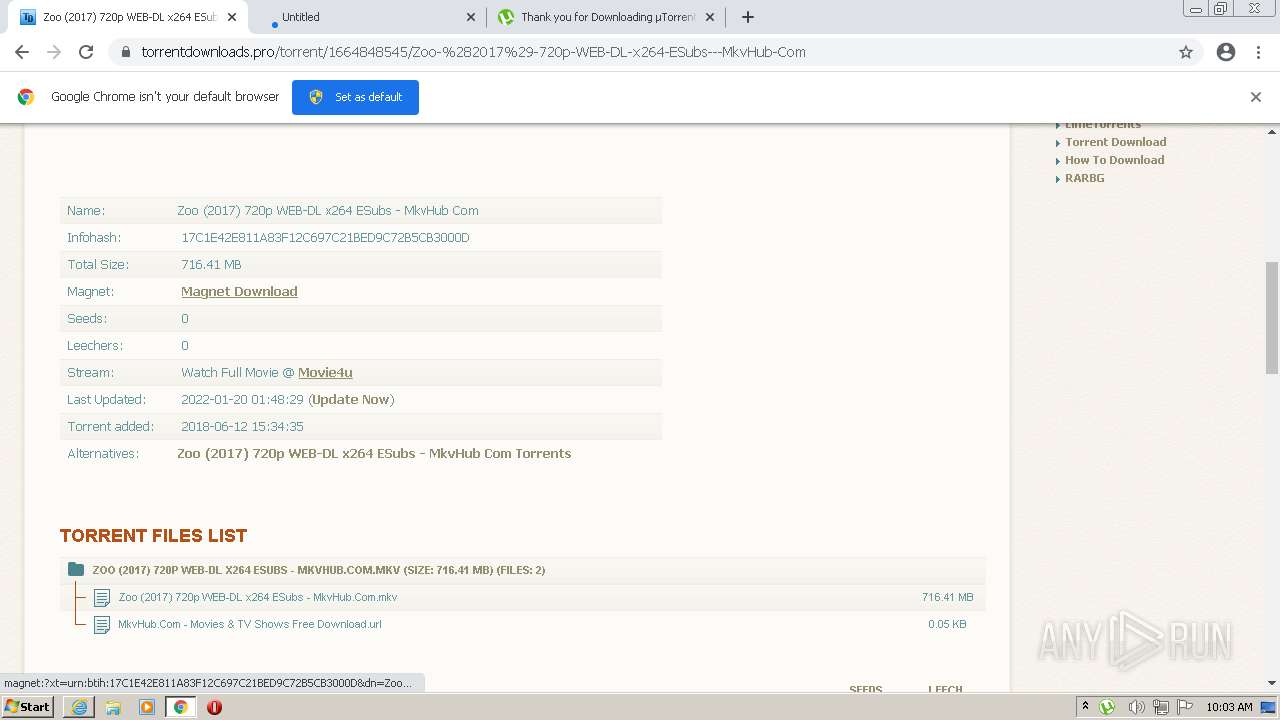This screenshot has width=1280, height=720.
Task: Click the folder icon in the torrent files list
Action: coord(76,570)
